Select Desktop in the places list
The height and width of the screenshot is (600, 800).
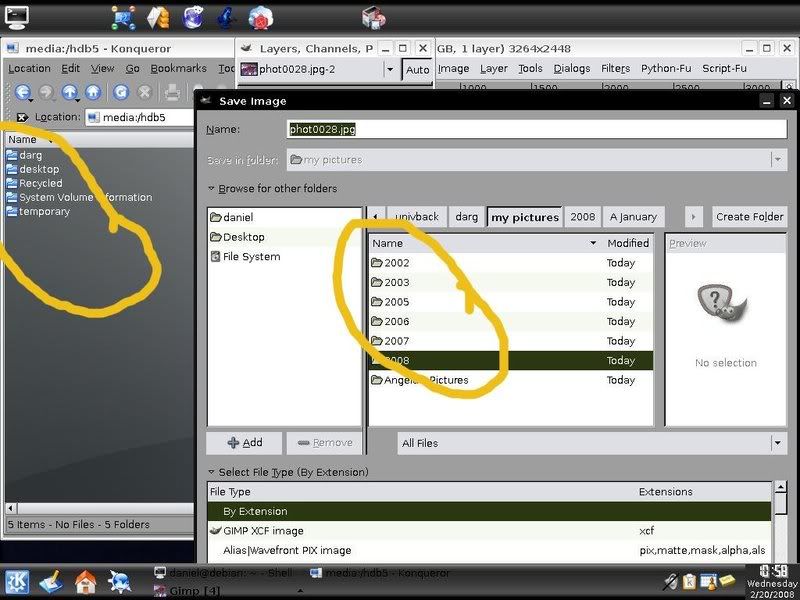(x=285, y=237)
